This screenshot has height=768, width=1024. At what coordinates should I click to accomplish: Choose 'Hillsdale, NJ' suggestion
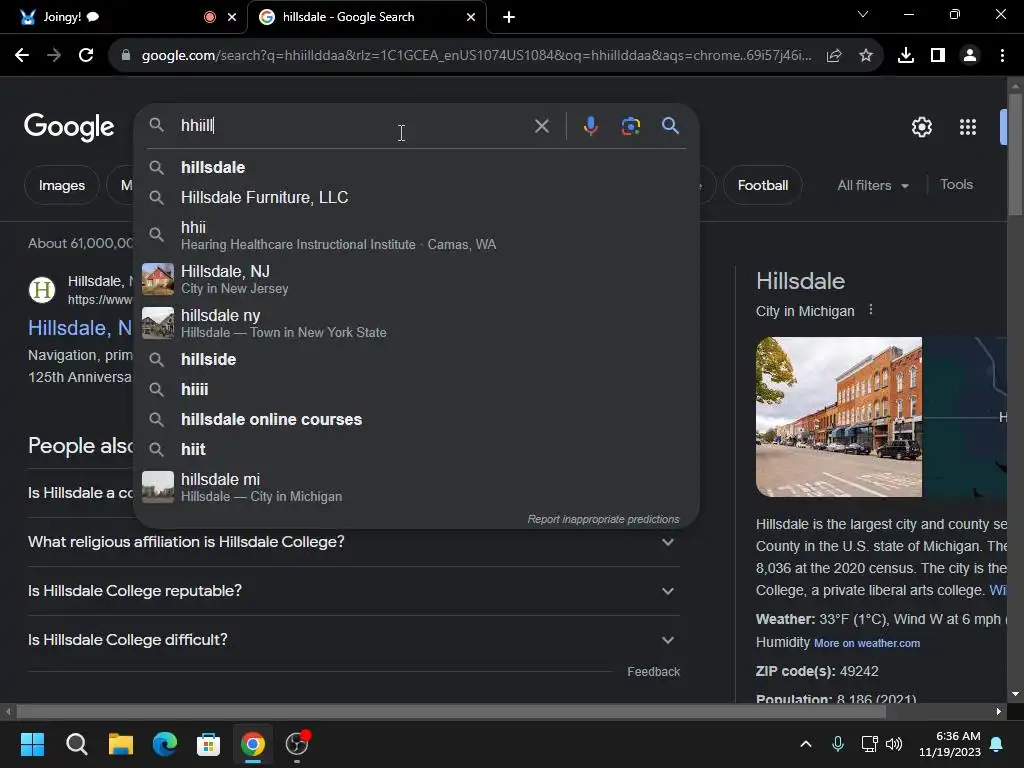click(x=417, y=280)
